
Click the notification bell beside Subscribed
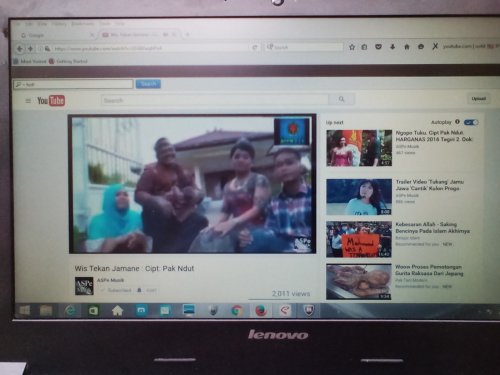(139, 290)
